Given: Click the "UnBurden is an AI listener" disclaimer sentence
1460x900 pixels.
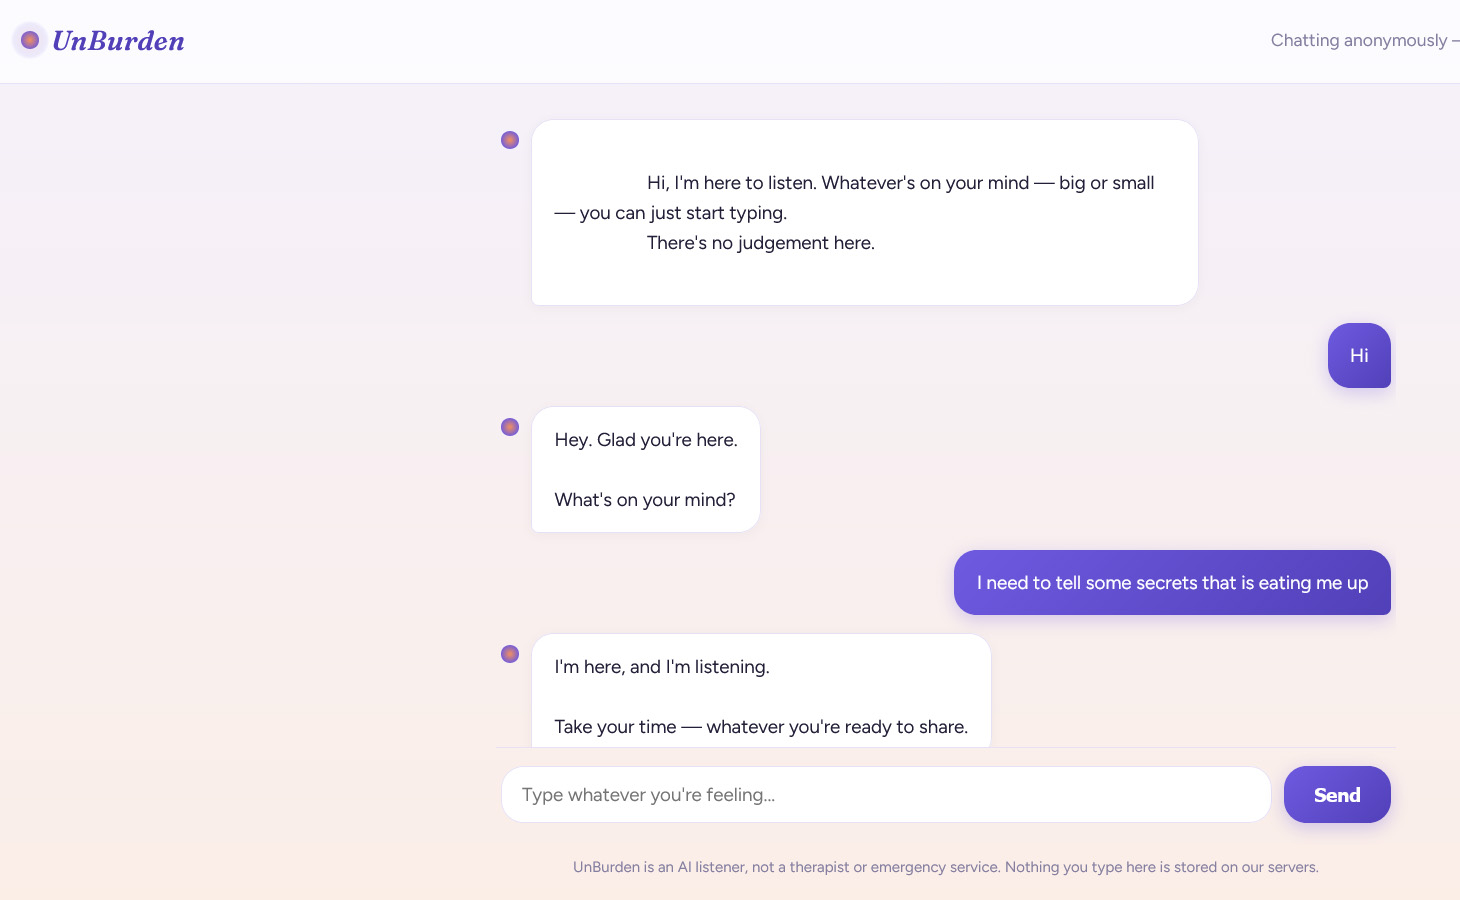Looking at the screenshot, I should [x=787, y=867].
